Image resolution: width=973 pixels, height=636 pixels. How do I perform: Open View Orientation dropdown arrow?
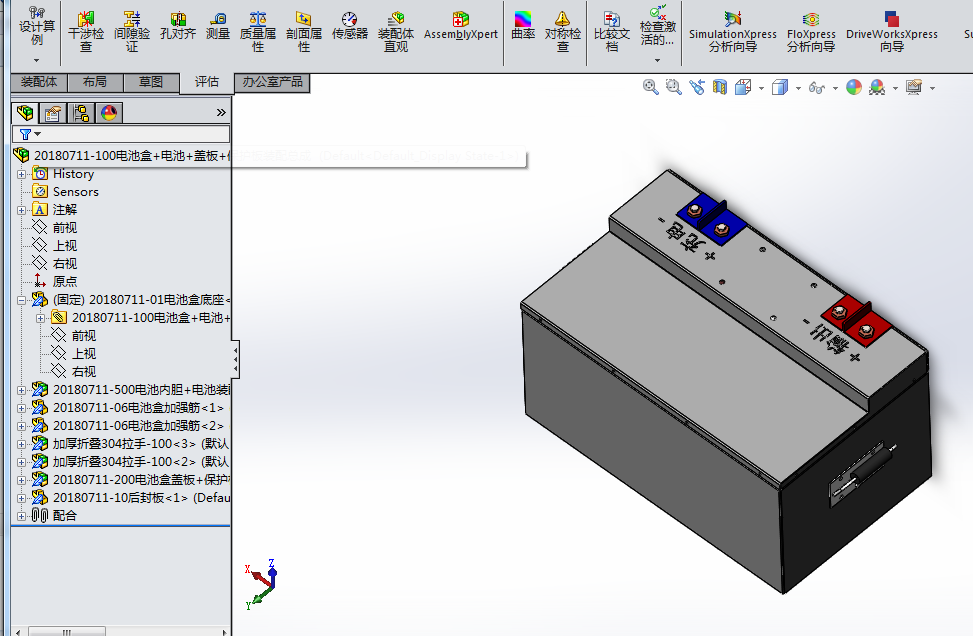click(x=761, y=88)
